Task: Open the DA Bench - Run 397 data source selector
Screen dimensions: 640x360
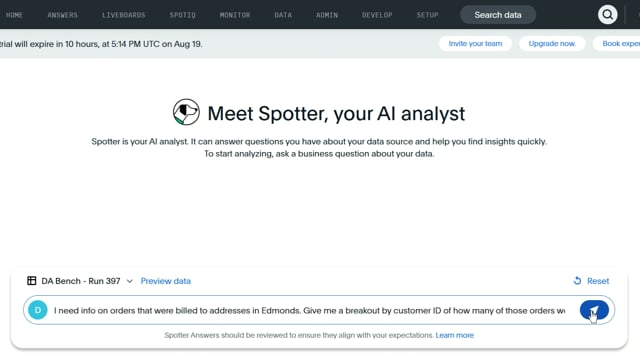Action: click(x=80, y=281)
